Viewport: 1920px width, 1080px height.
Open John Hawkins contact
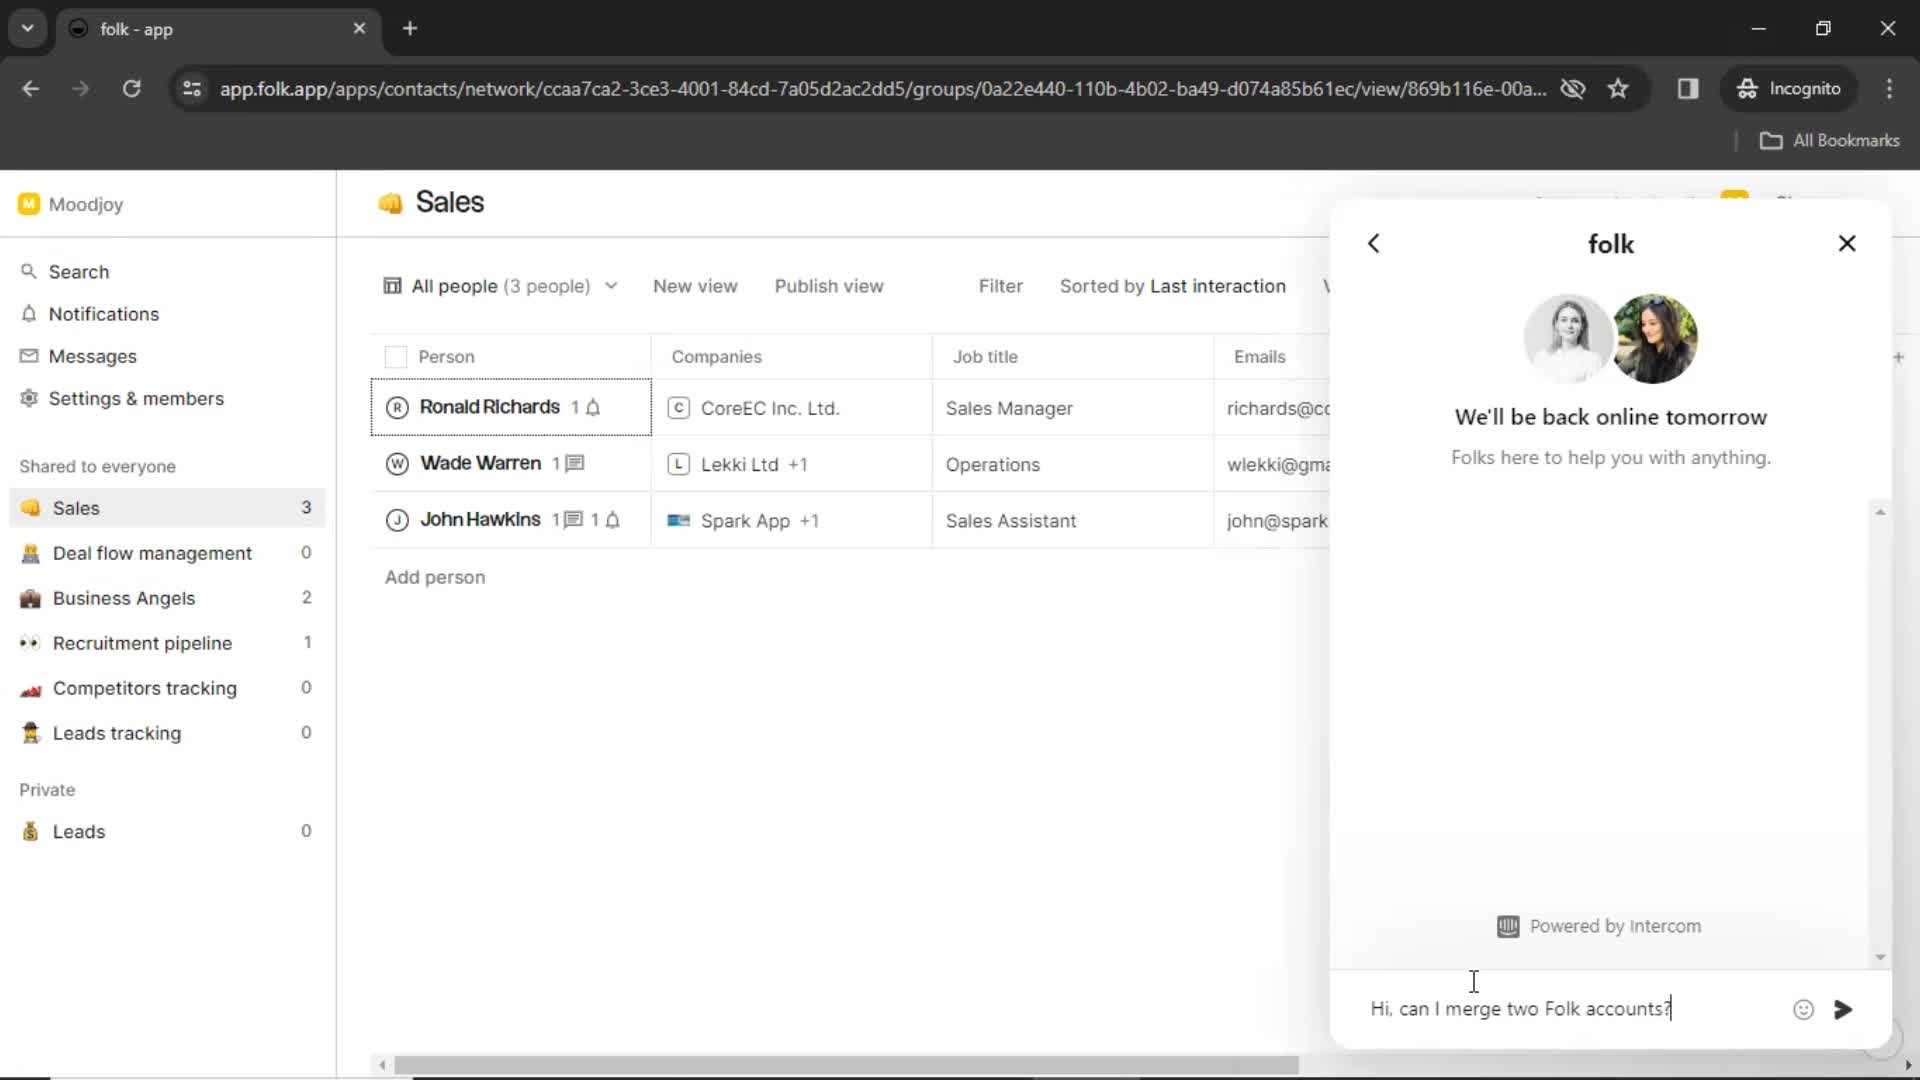pos(480,519)
